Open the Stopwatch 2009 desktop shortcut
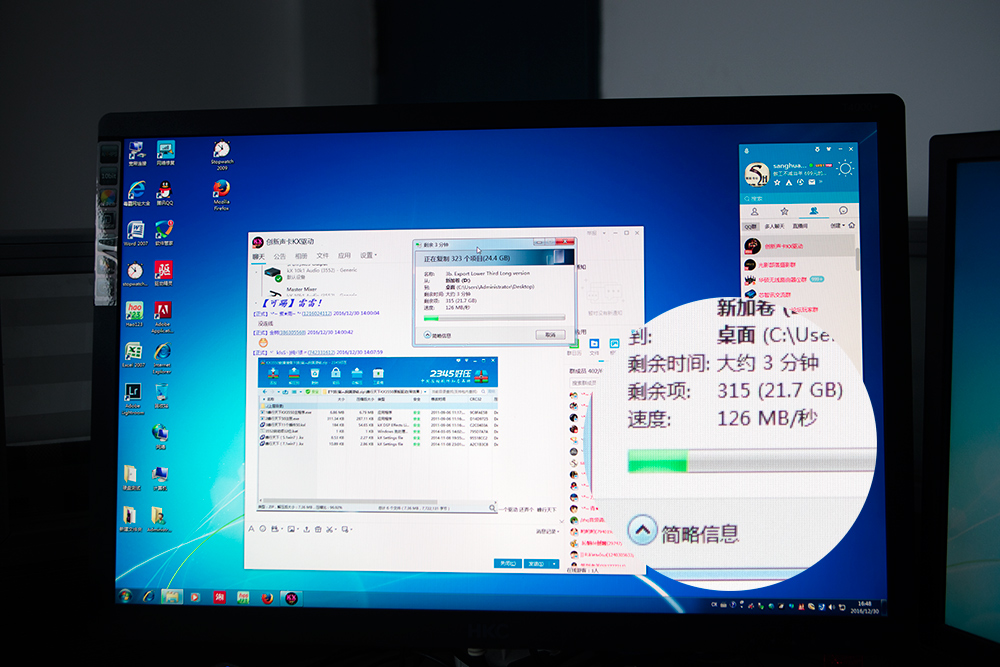This screenshot has width=1000, height=667. (x=221, y=154)
